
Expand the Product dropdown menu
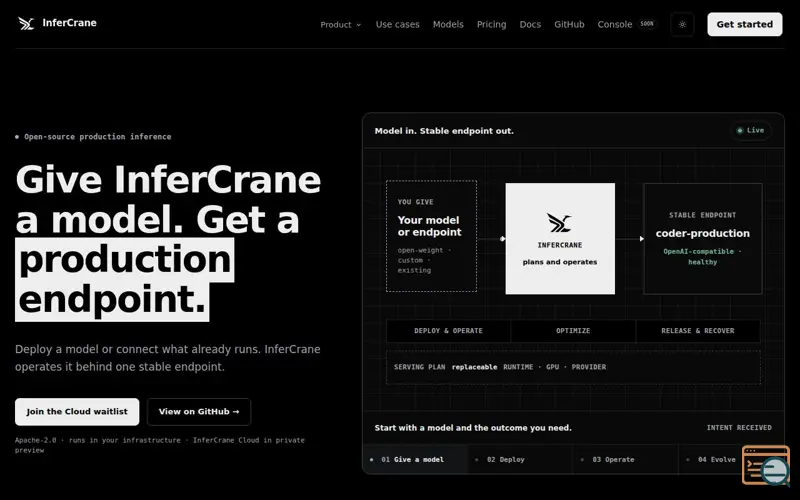pyautogui.click(x=340, y=24)
